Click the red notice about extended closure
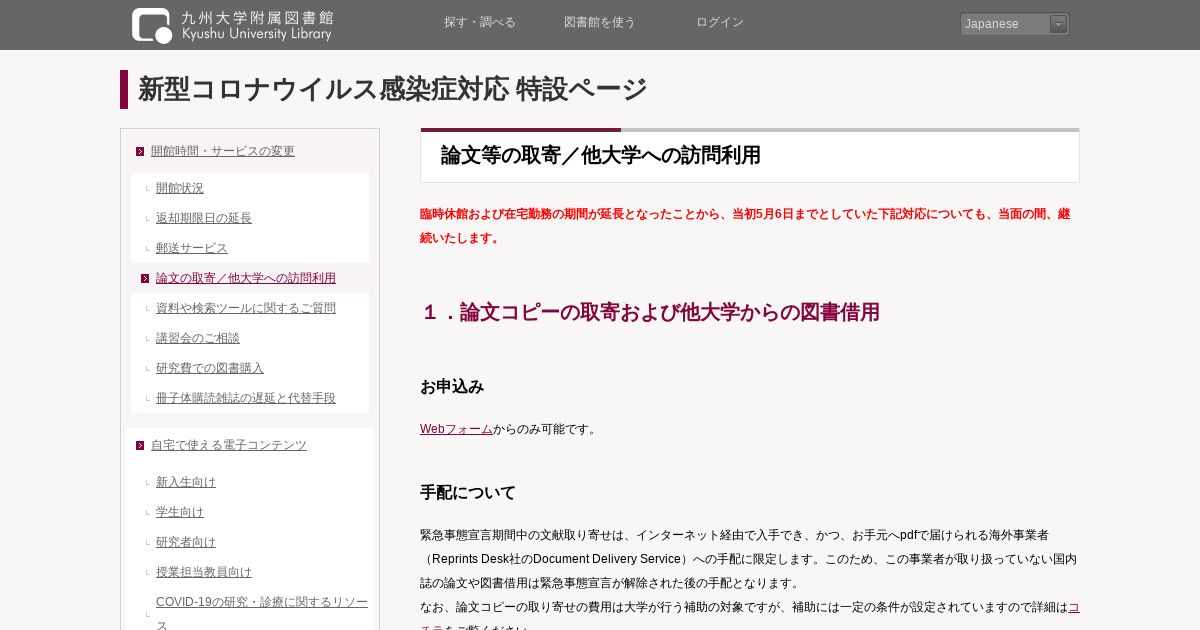Image resolution: width=1200 pixels, height=630 pixels. [x=745, y=226]
